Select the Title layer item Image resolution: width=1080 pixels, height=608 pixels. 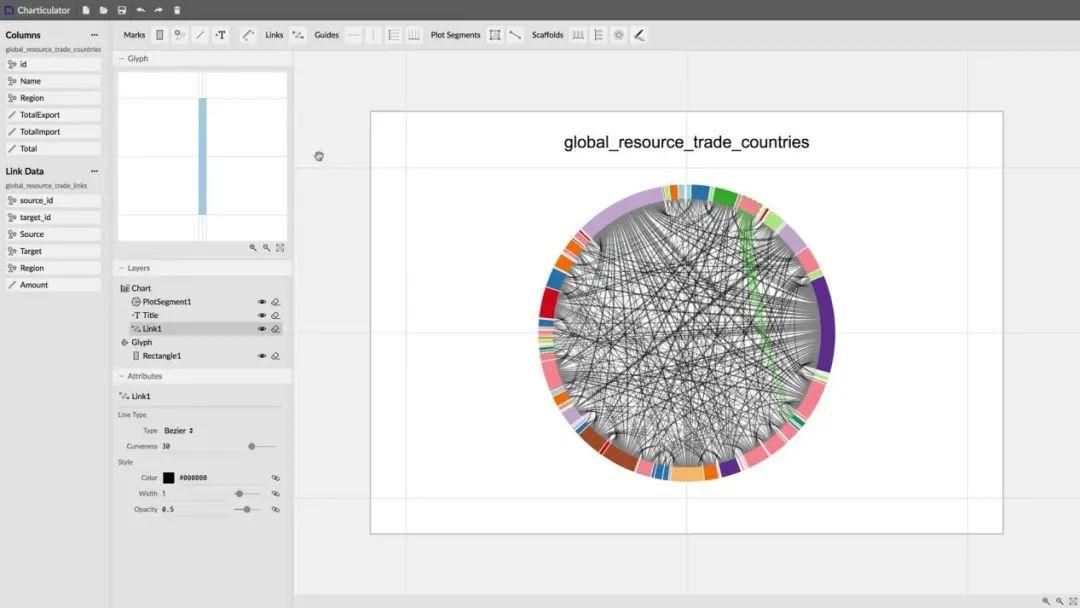(150, 315)
